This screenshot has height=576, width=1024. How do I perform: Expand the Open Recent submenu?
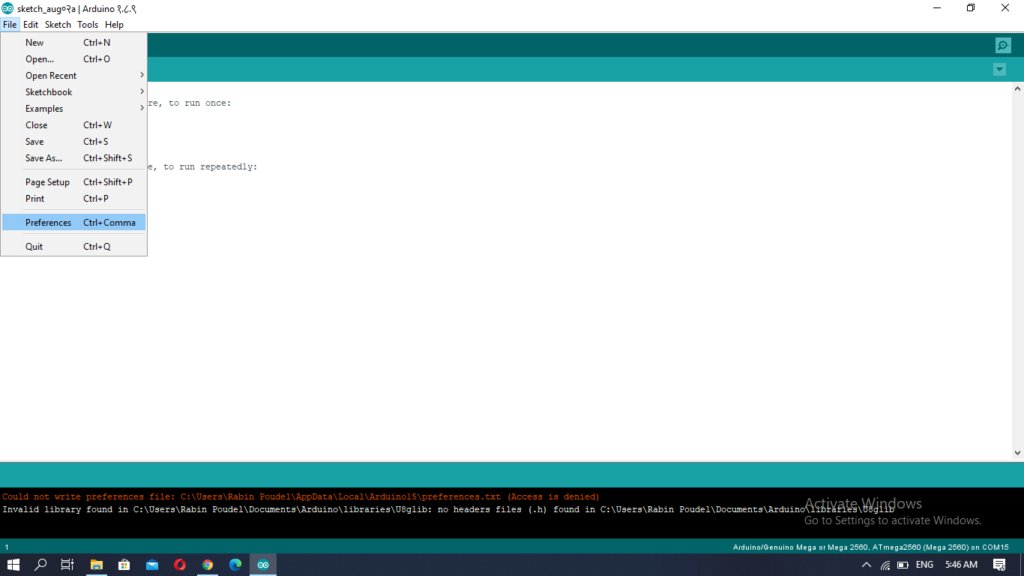pyautogui.click(x=74, y=75)
